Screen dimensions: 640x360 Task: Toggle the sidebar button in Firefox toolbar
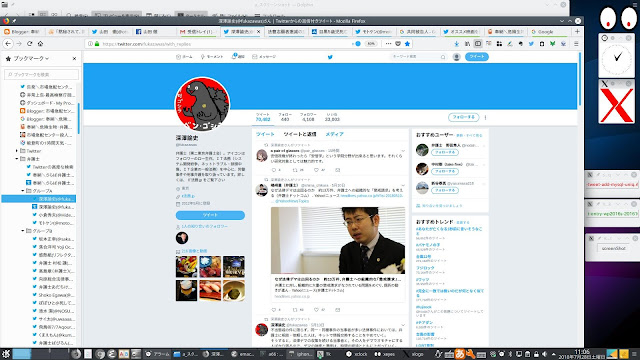click(478, 44)
